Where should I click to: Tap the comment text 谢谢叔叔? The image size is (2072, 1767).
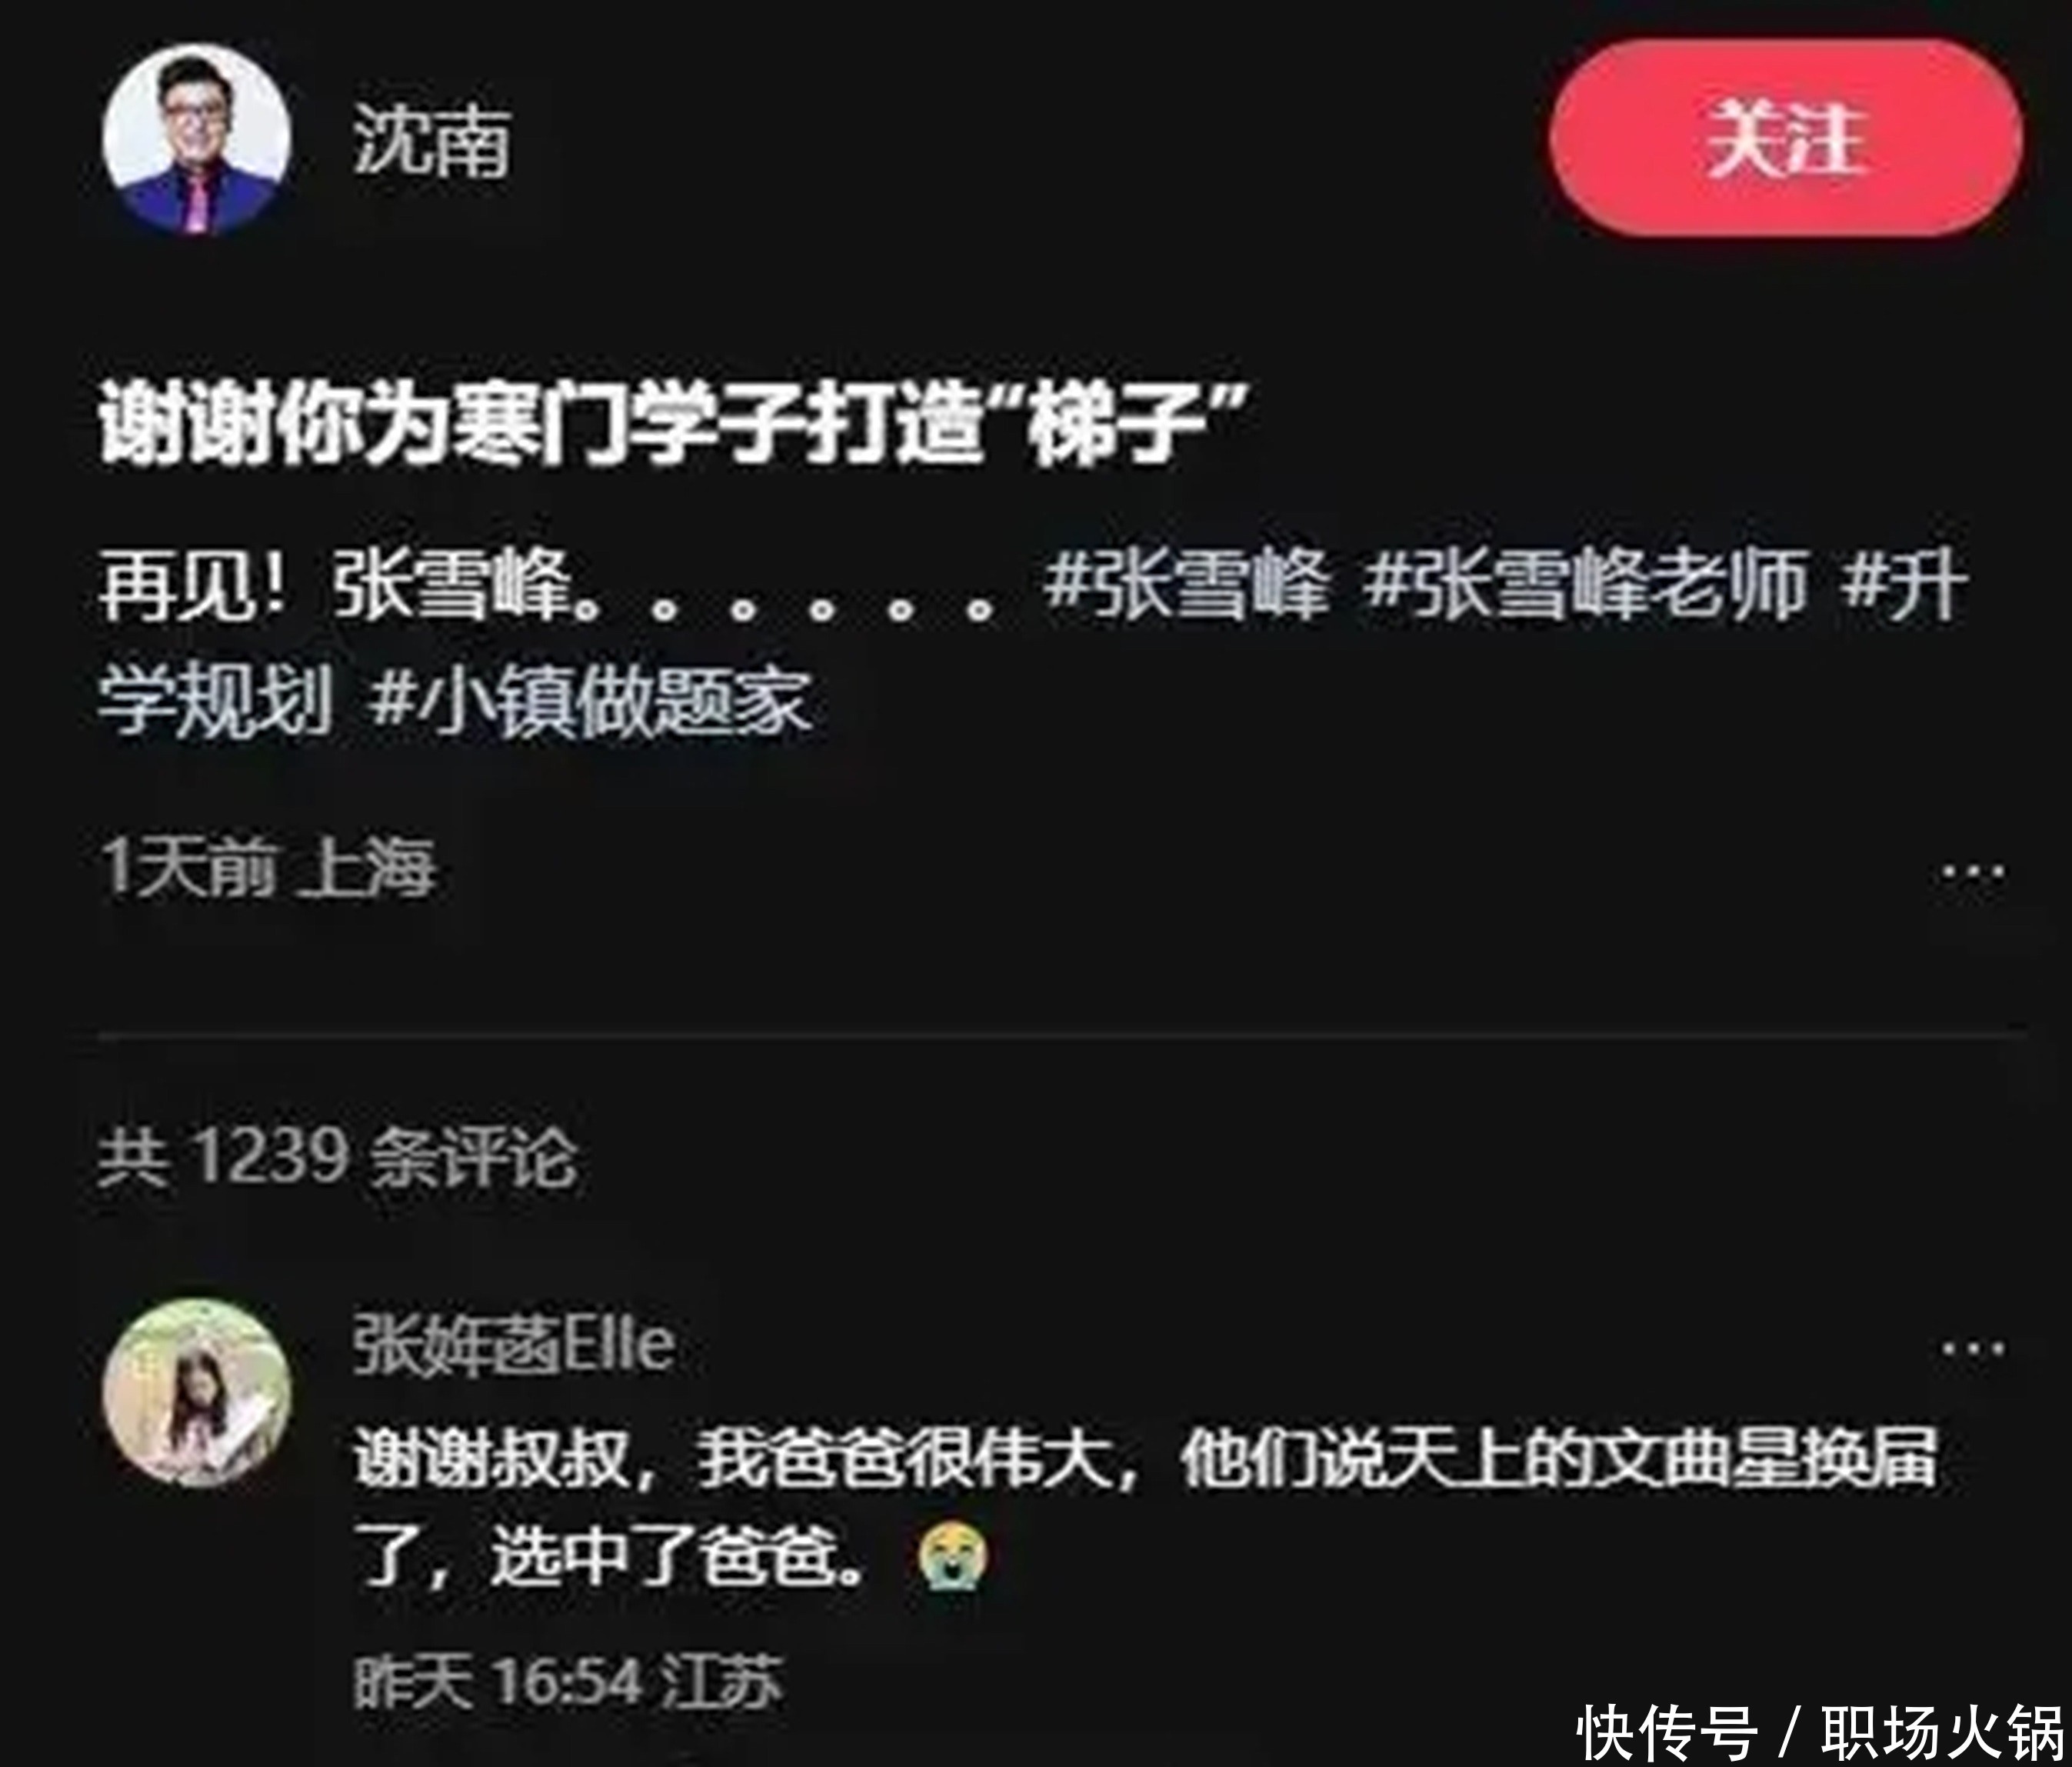click(492, 1459)
